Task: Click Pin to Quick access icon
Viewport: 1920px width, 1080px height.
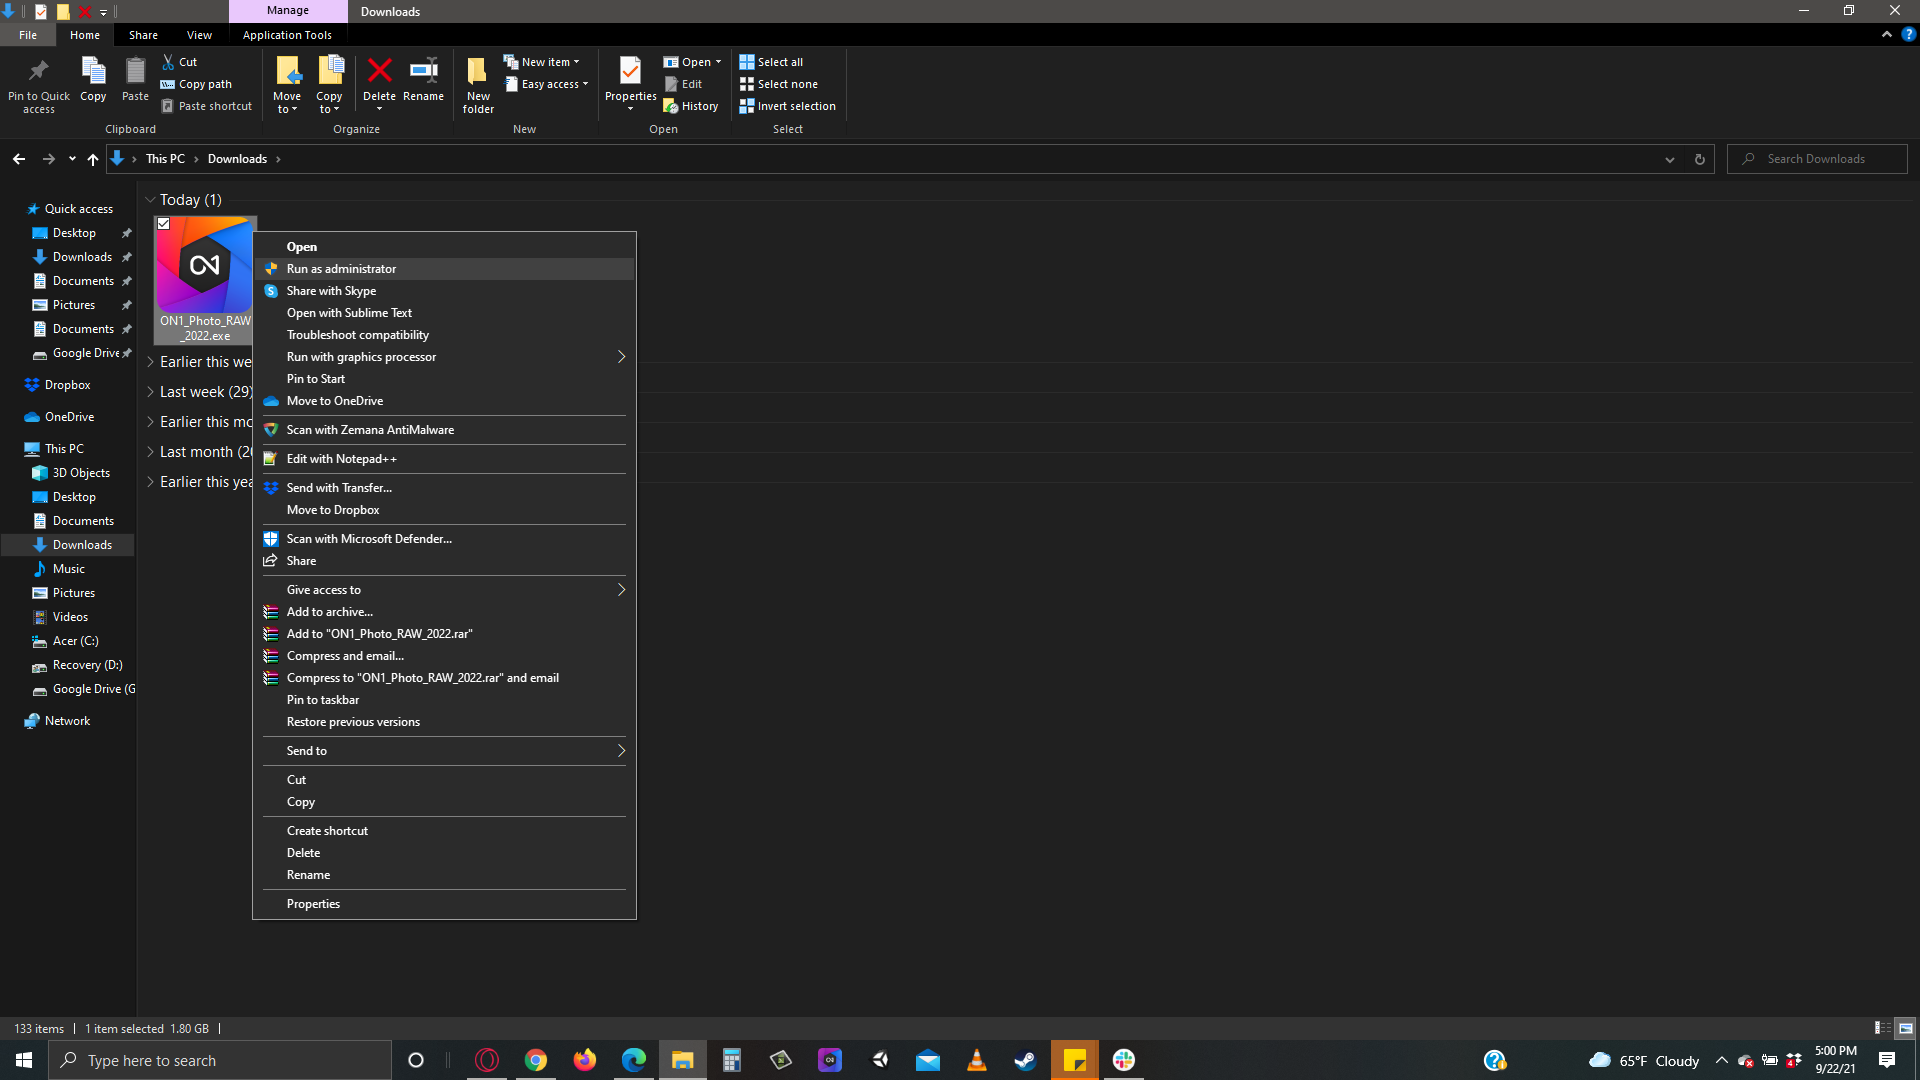Action: click(39, 73)
